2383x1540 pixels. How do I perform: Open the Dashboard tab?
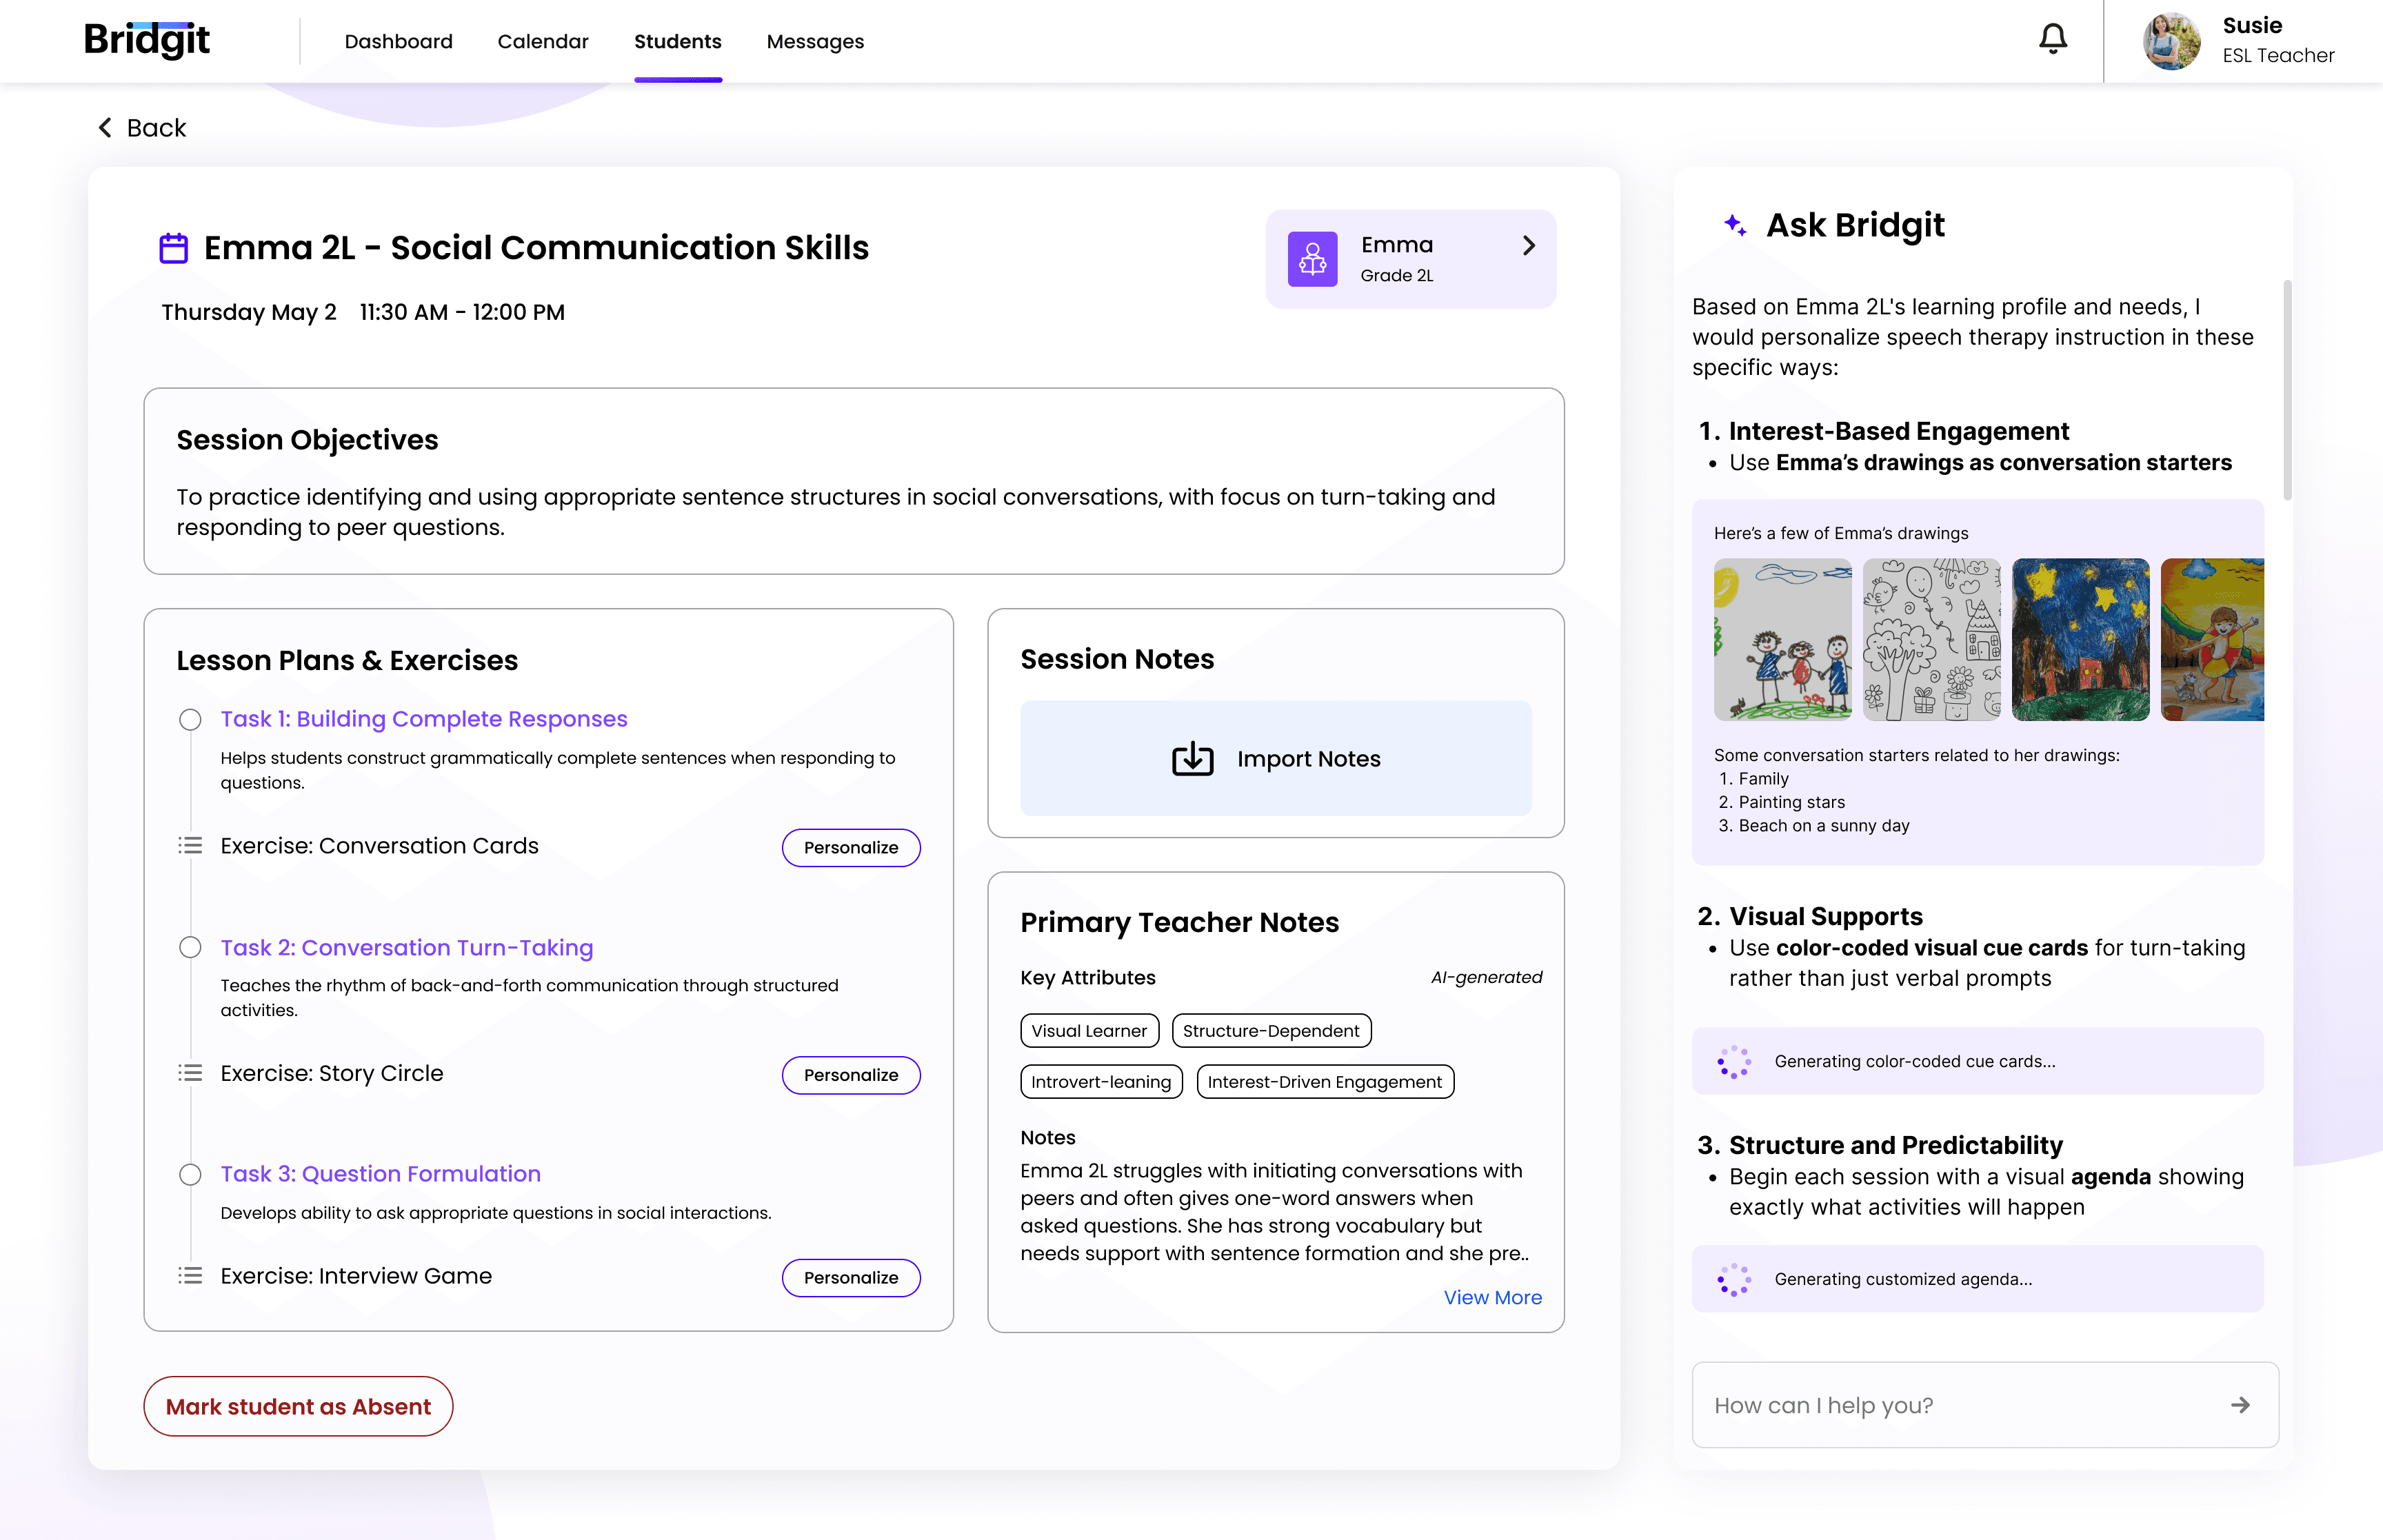click(398, 42)
